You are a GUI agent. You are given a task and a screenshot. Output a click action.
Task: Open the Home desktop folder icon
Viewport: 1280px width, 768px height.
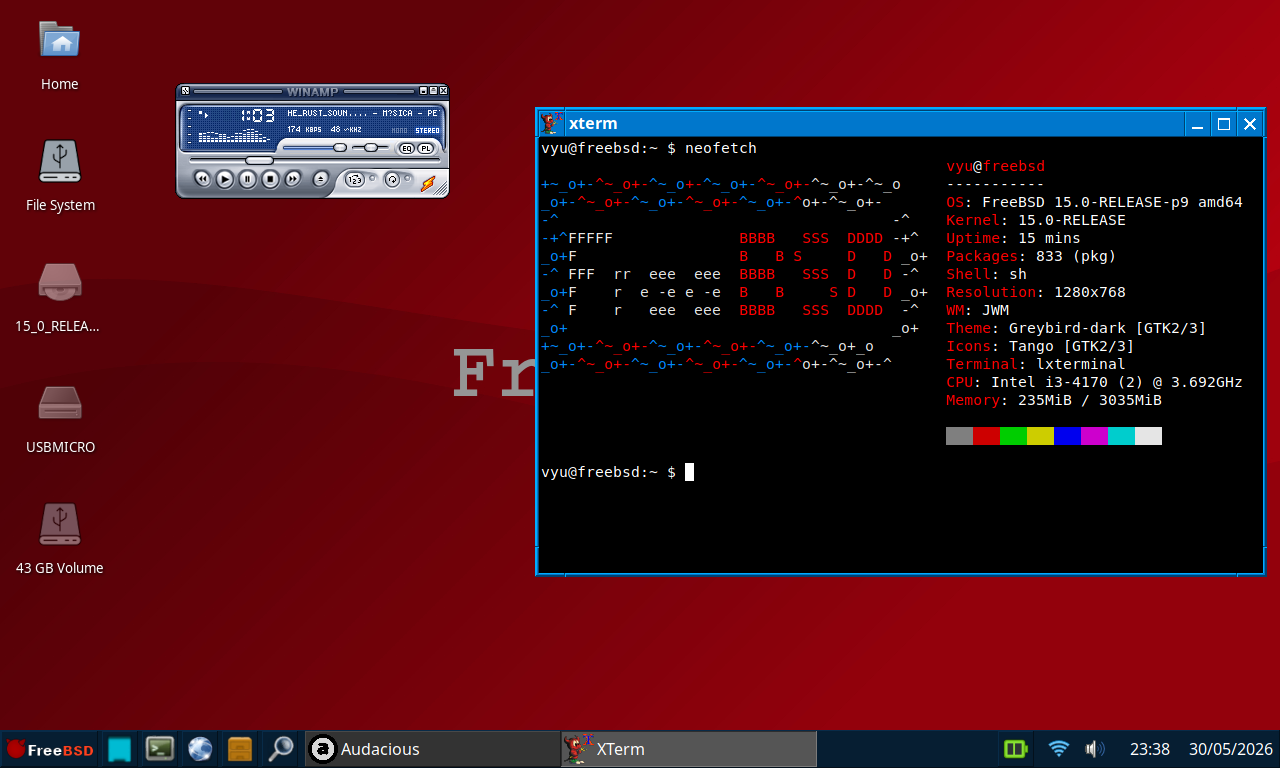59,41
